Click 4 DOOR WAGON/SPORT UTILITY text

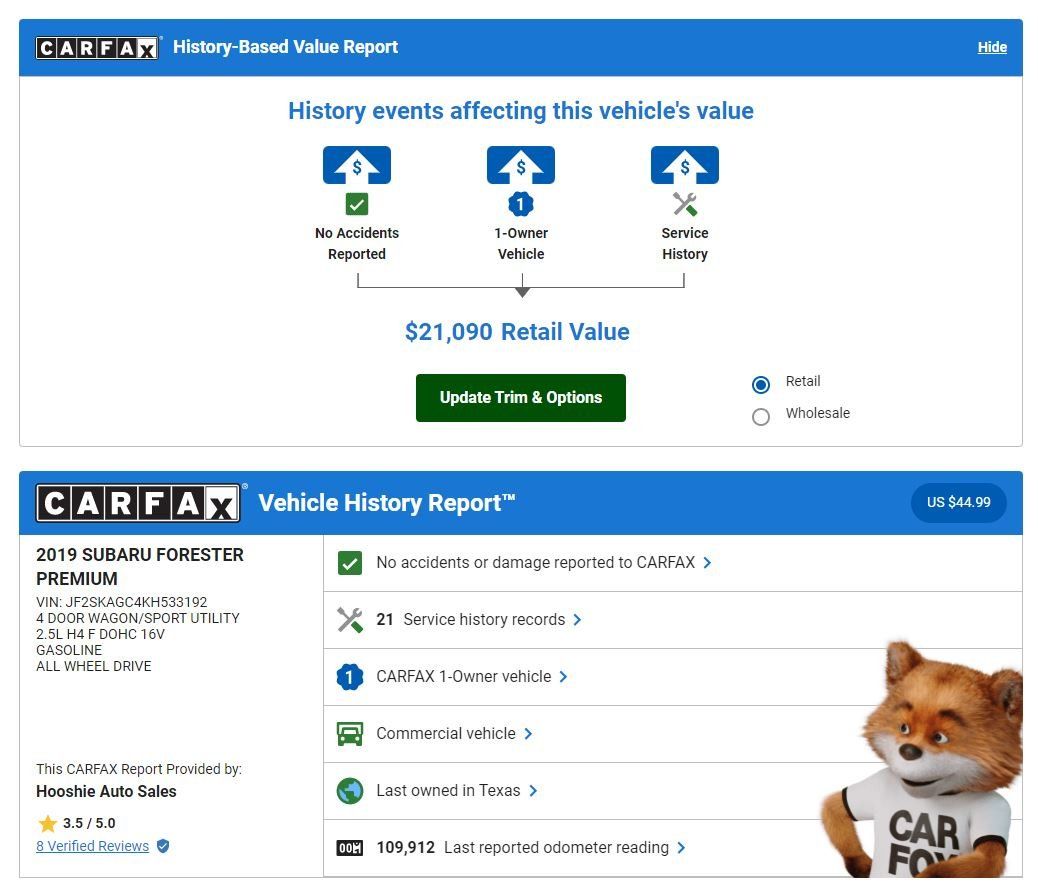[x=138, y=618]
